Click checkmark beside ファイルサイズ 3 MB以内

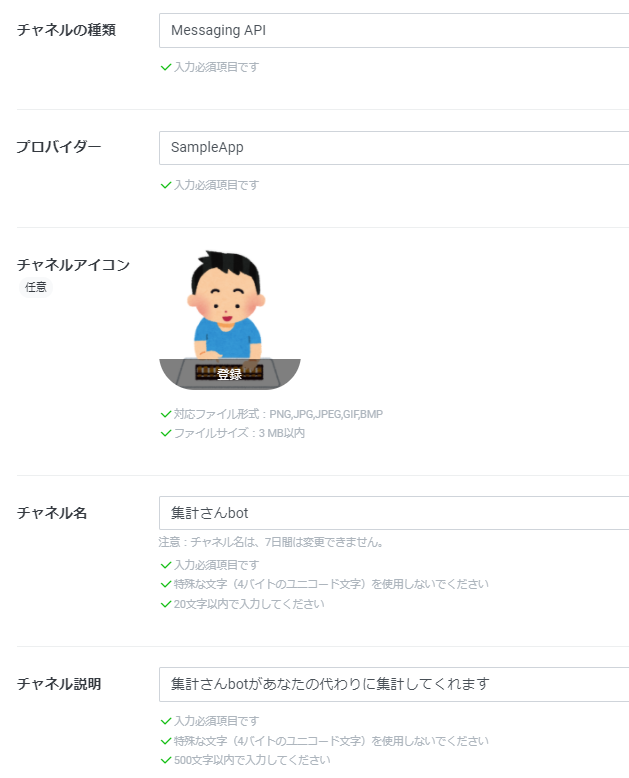[166, 433]
